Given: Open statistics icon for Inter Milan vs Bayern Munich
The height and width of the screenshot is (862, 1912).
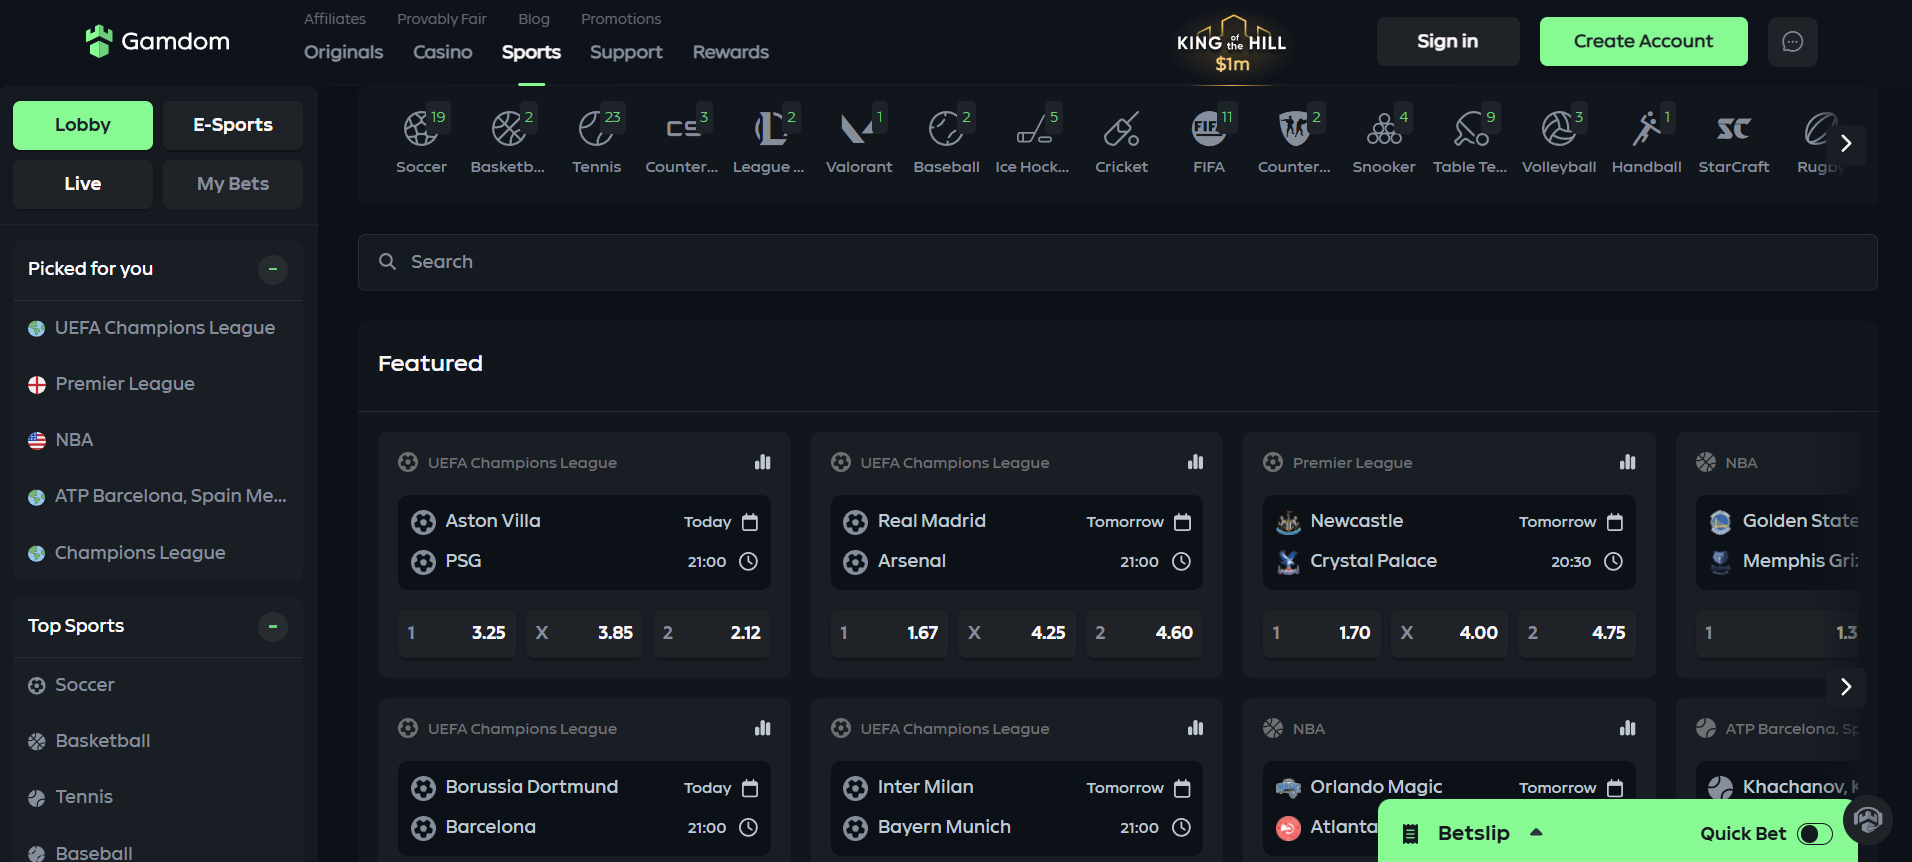Looking at the screenshot, I should coord(1195,728).
